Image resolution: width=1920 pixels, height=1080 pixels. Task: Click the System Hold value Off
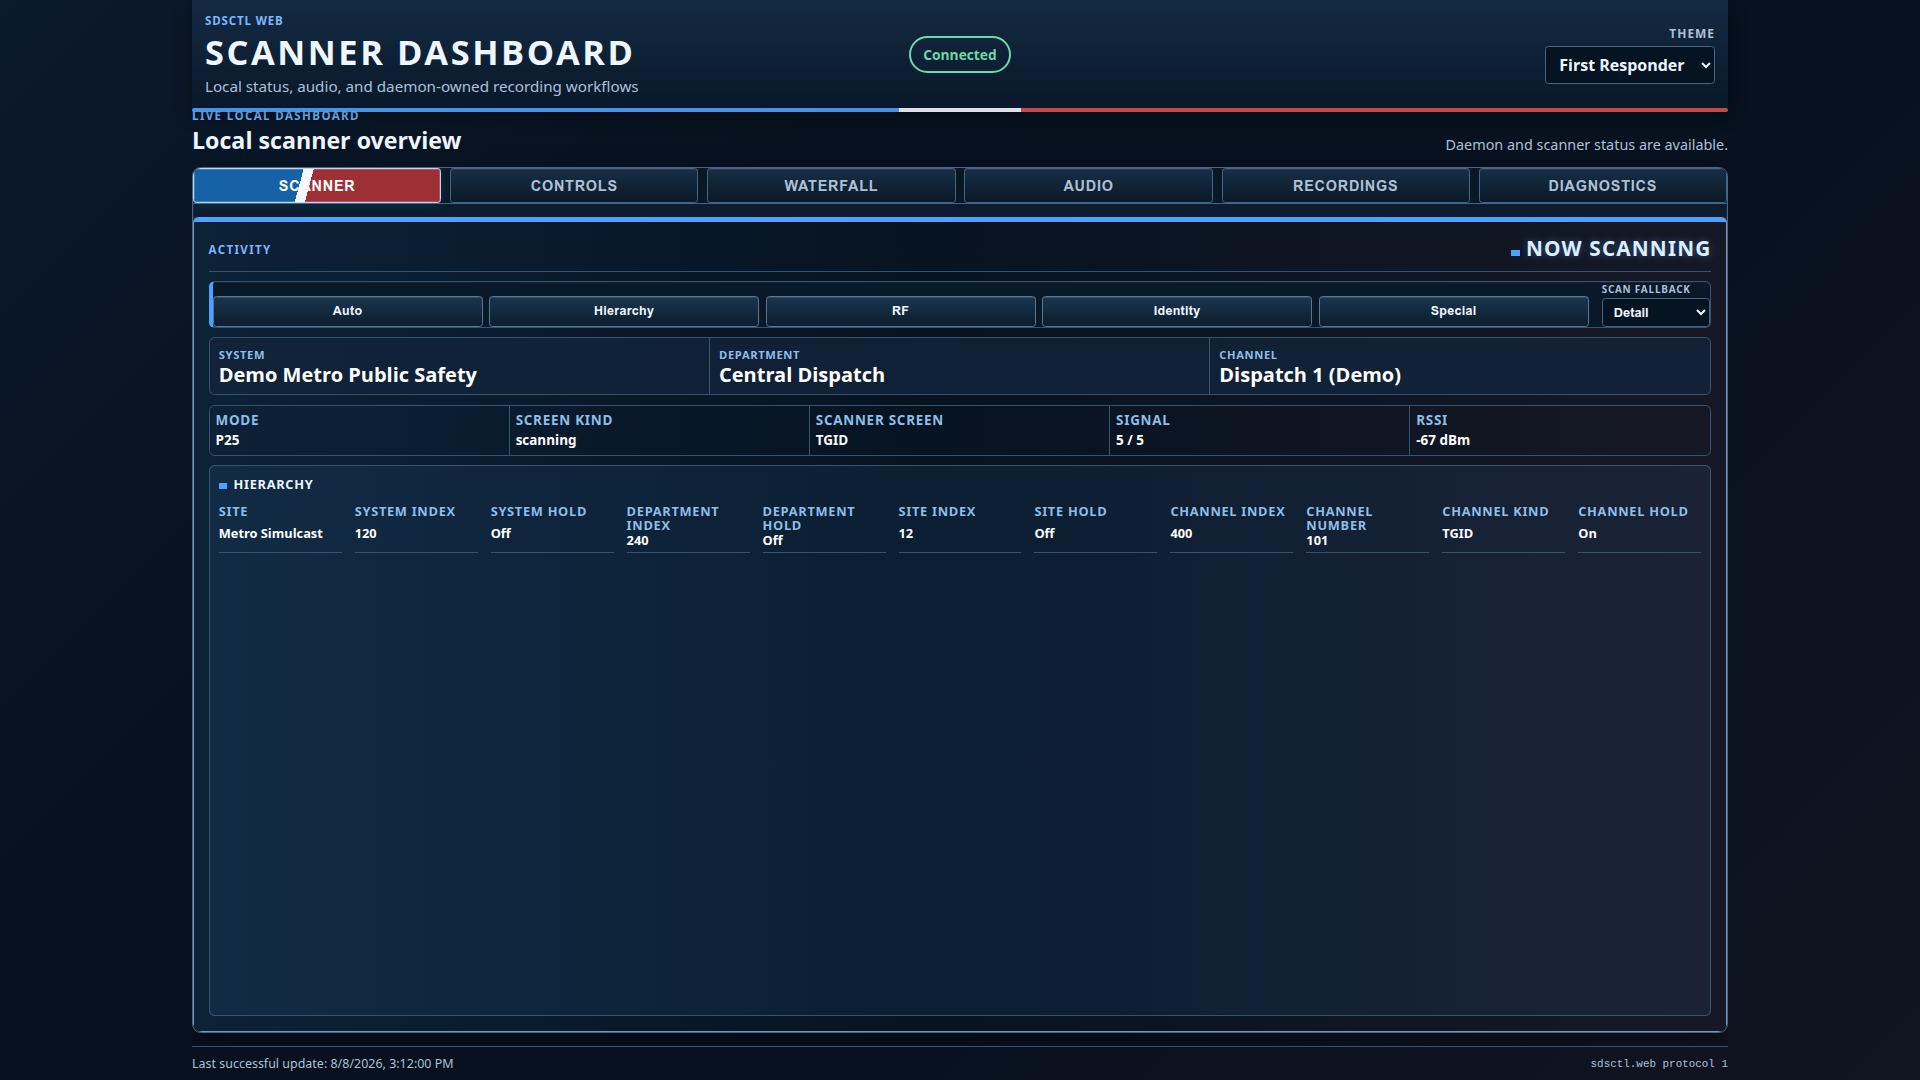click(501, 534)
